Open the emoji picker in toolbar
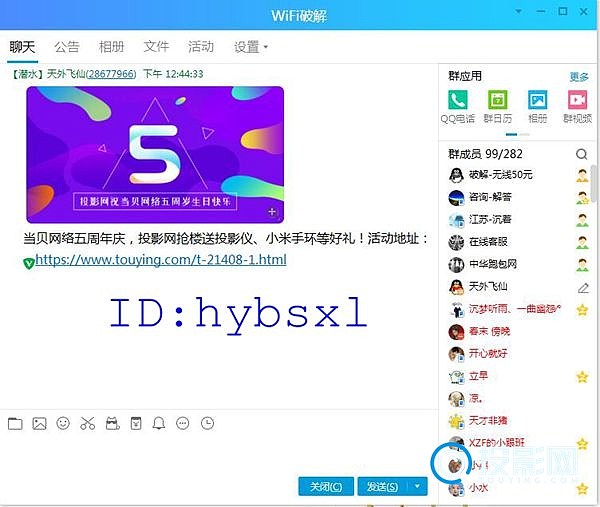Screen dimensions: 600x507 (x=63, y=423)
